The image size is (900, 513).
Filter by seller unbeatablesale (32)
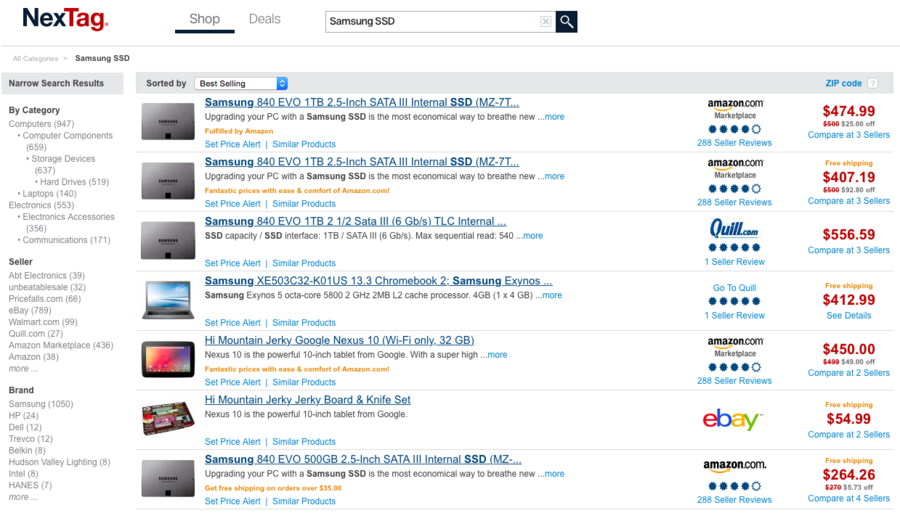point(47,287)
